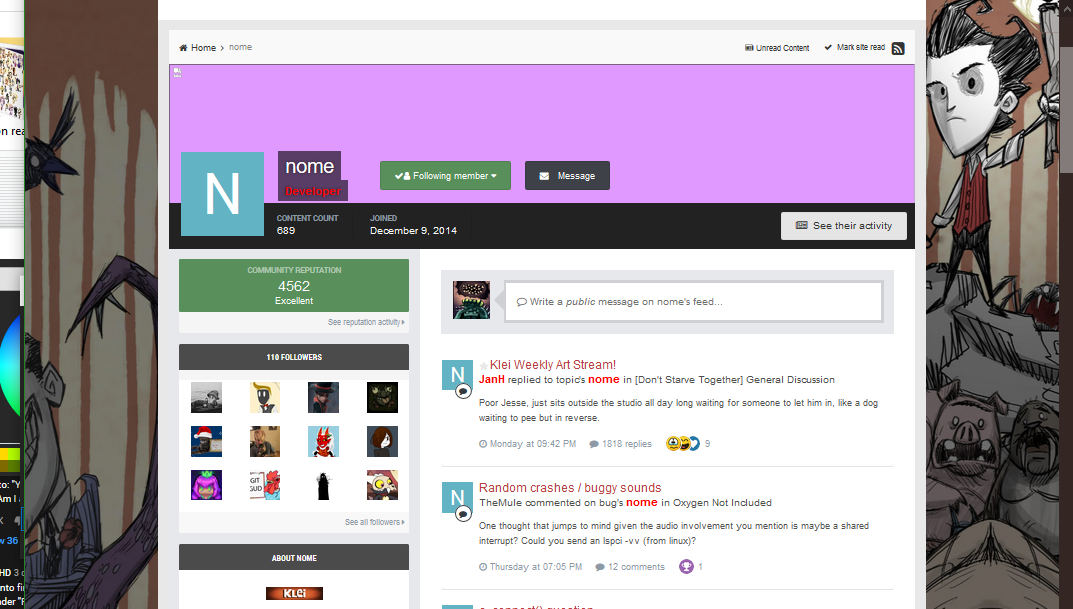Open follower avatar with black suited figure
This screenshot has width=1073, height=609.
[x=265, y=398]
